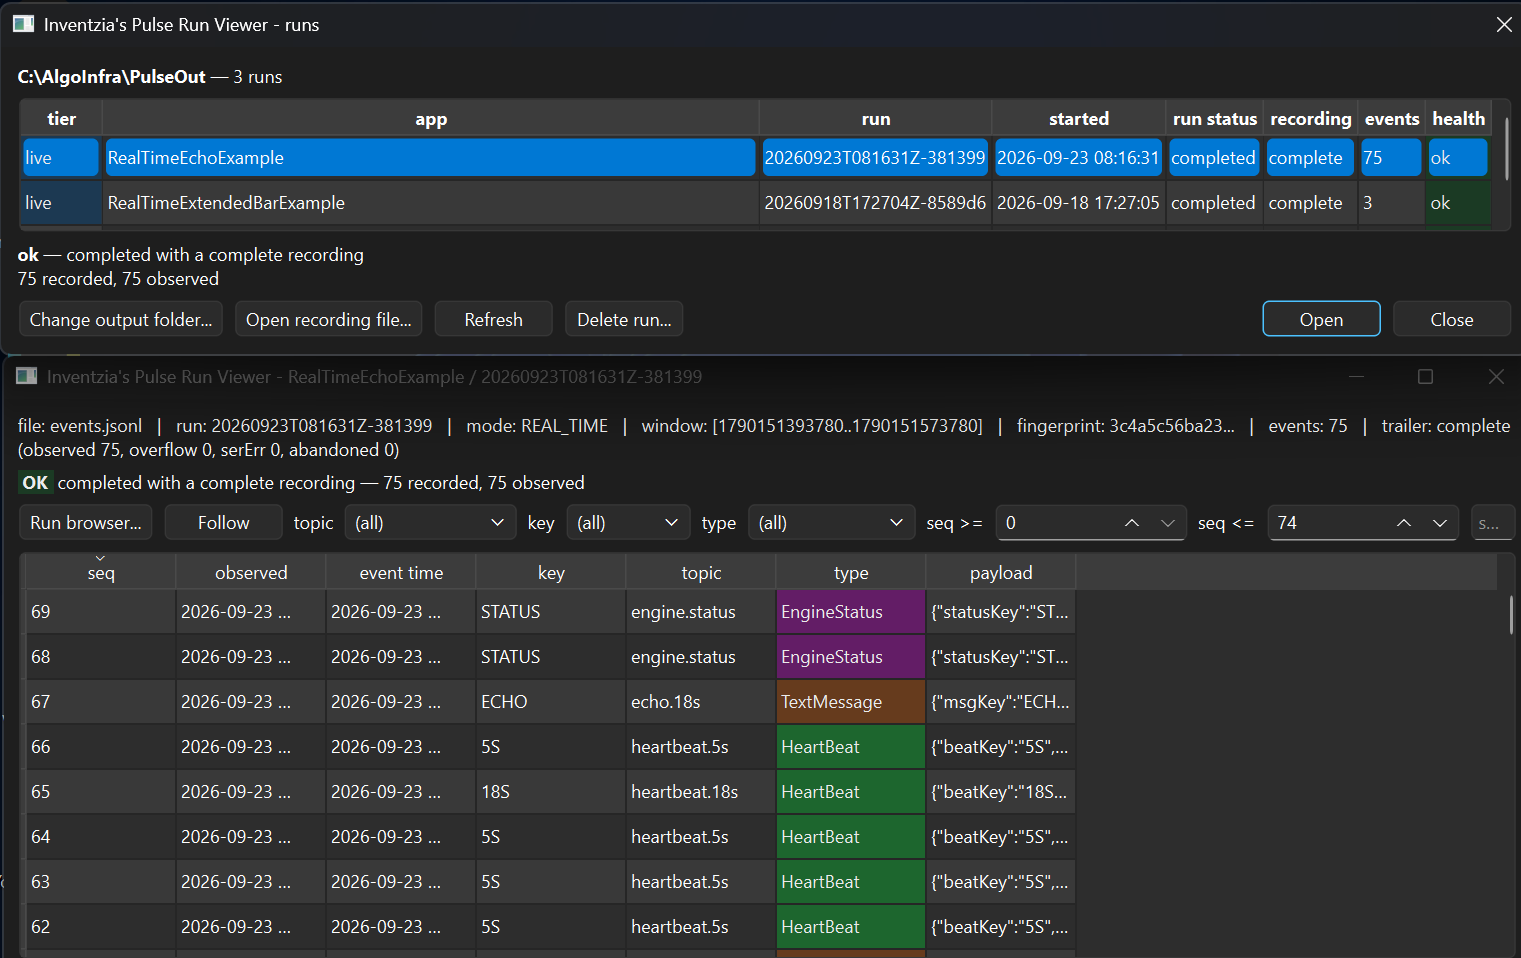This screenshot has width=1521, height=958.
Task: Open the topic filter dropdown
Action: [430, 523]
